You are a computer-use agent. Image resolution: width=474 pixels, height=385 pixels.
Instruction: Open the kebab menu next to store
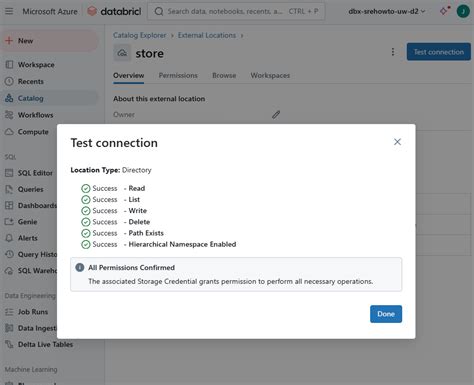click(393, 52)
